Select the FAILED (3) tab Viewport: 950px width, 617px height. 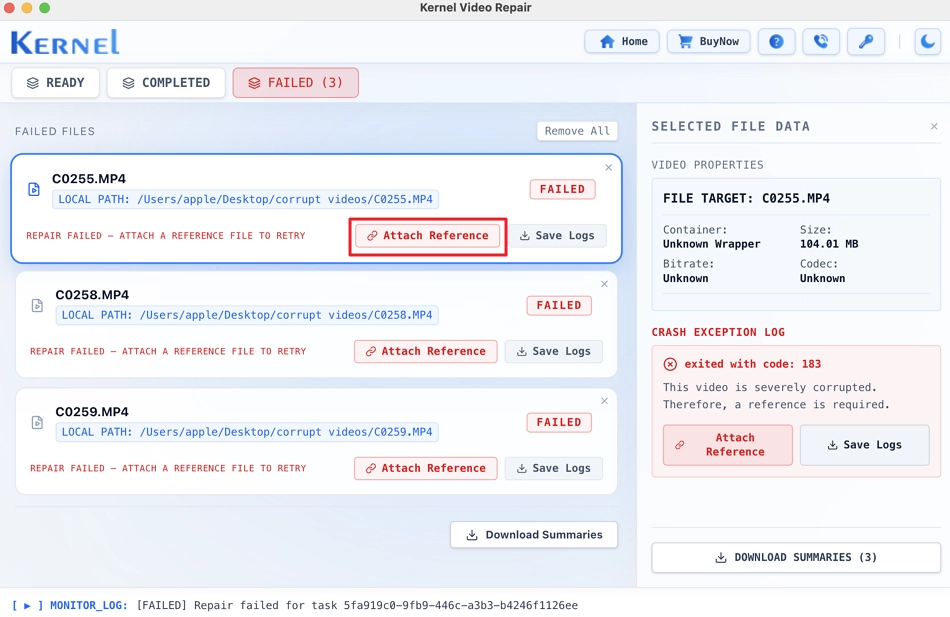296,82
